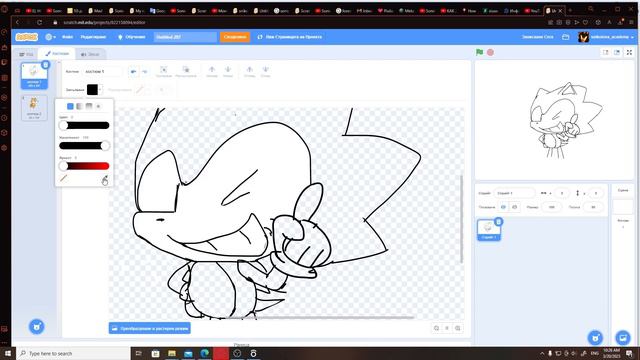Click the zoom reset button in paint editor
Image resolution: width=640 pixels, height=360 pixels.
coord(447,328)
